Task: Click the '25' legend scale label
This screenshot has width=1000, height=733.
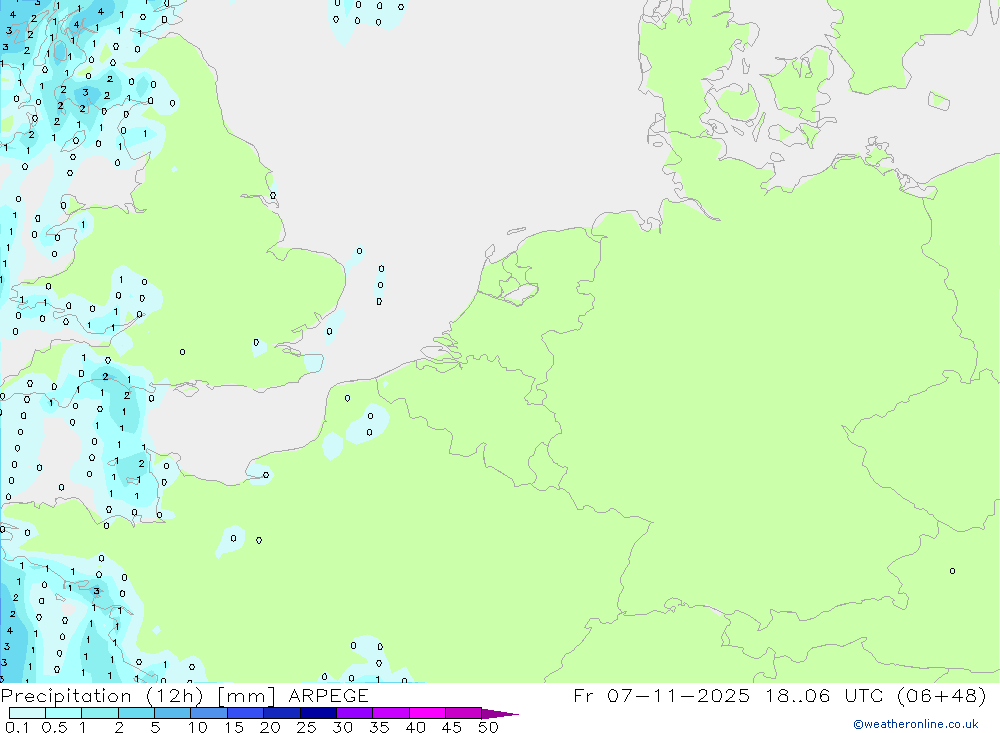Action: pyautogui.click(x=307, y=727)
